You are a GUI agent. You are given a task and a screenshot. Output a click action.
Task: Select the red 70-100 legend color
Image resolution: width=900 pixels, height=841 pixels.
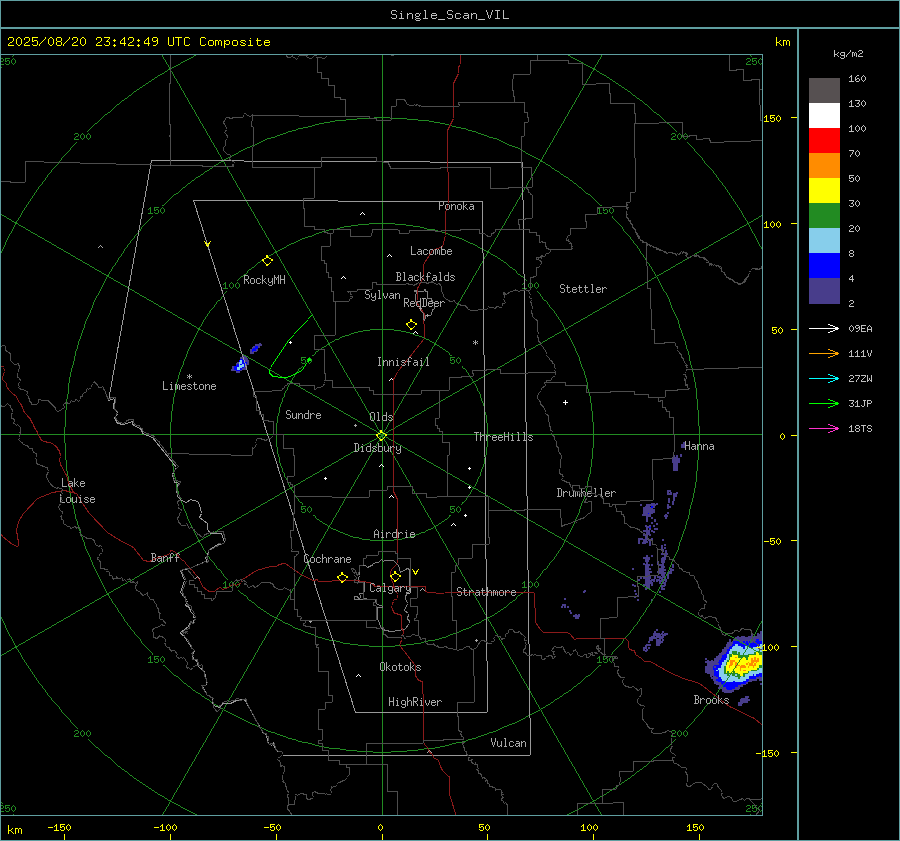[824, 141]
